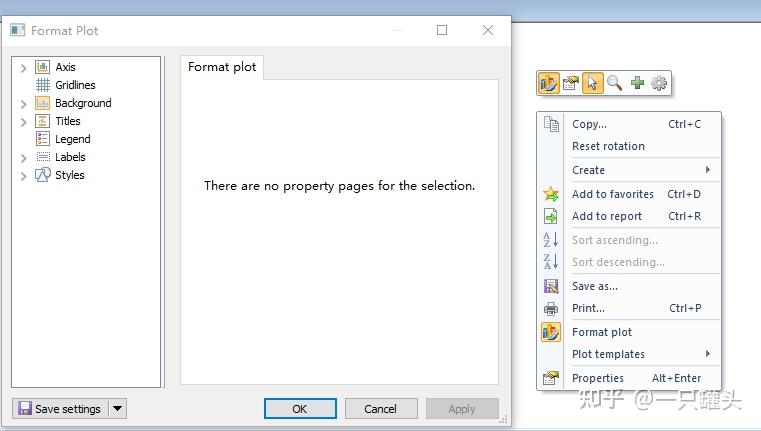Click the Save settings button

coord(59,408)
